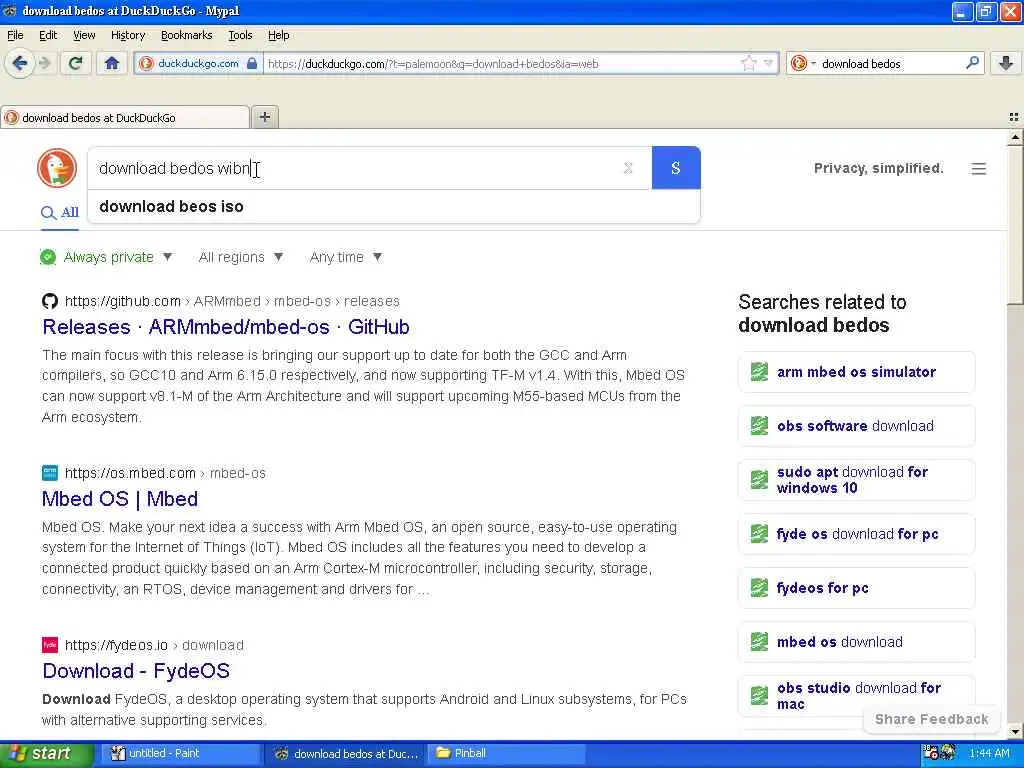Select the All results tab
Screen dimensions: 1024x768
[59, 213]
